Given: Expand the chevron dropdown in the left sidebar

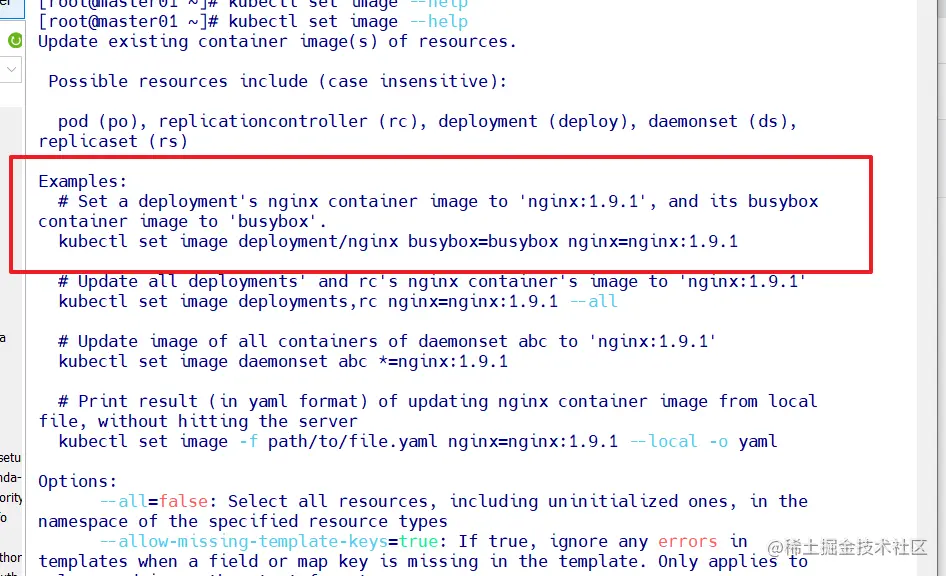Looking at the screenshot, I should click(11, 69).
